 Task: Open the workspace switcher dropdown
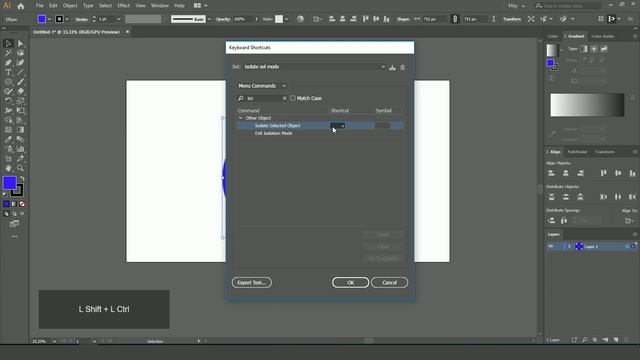[200, 6]
